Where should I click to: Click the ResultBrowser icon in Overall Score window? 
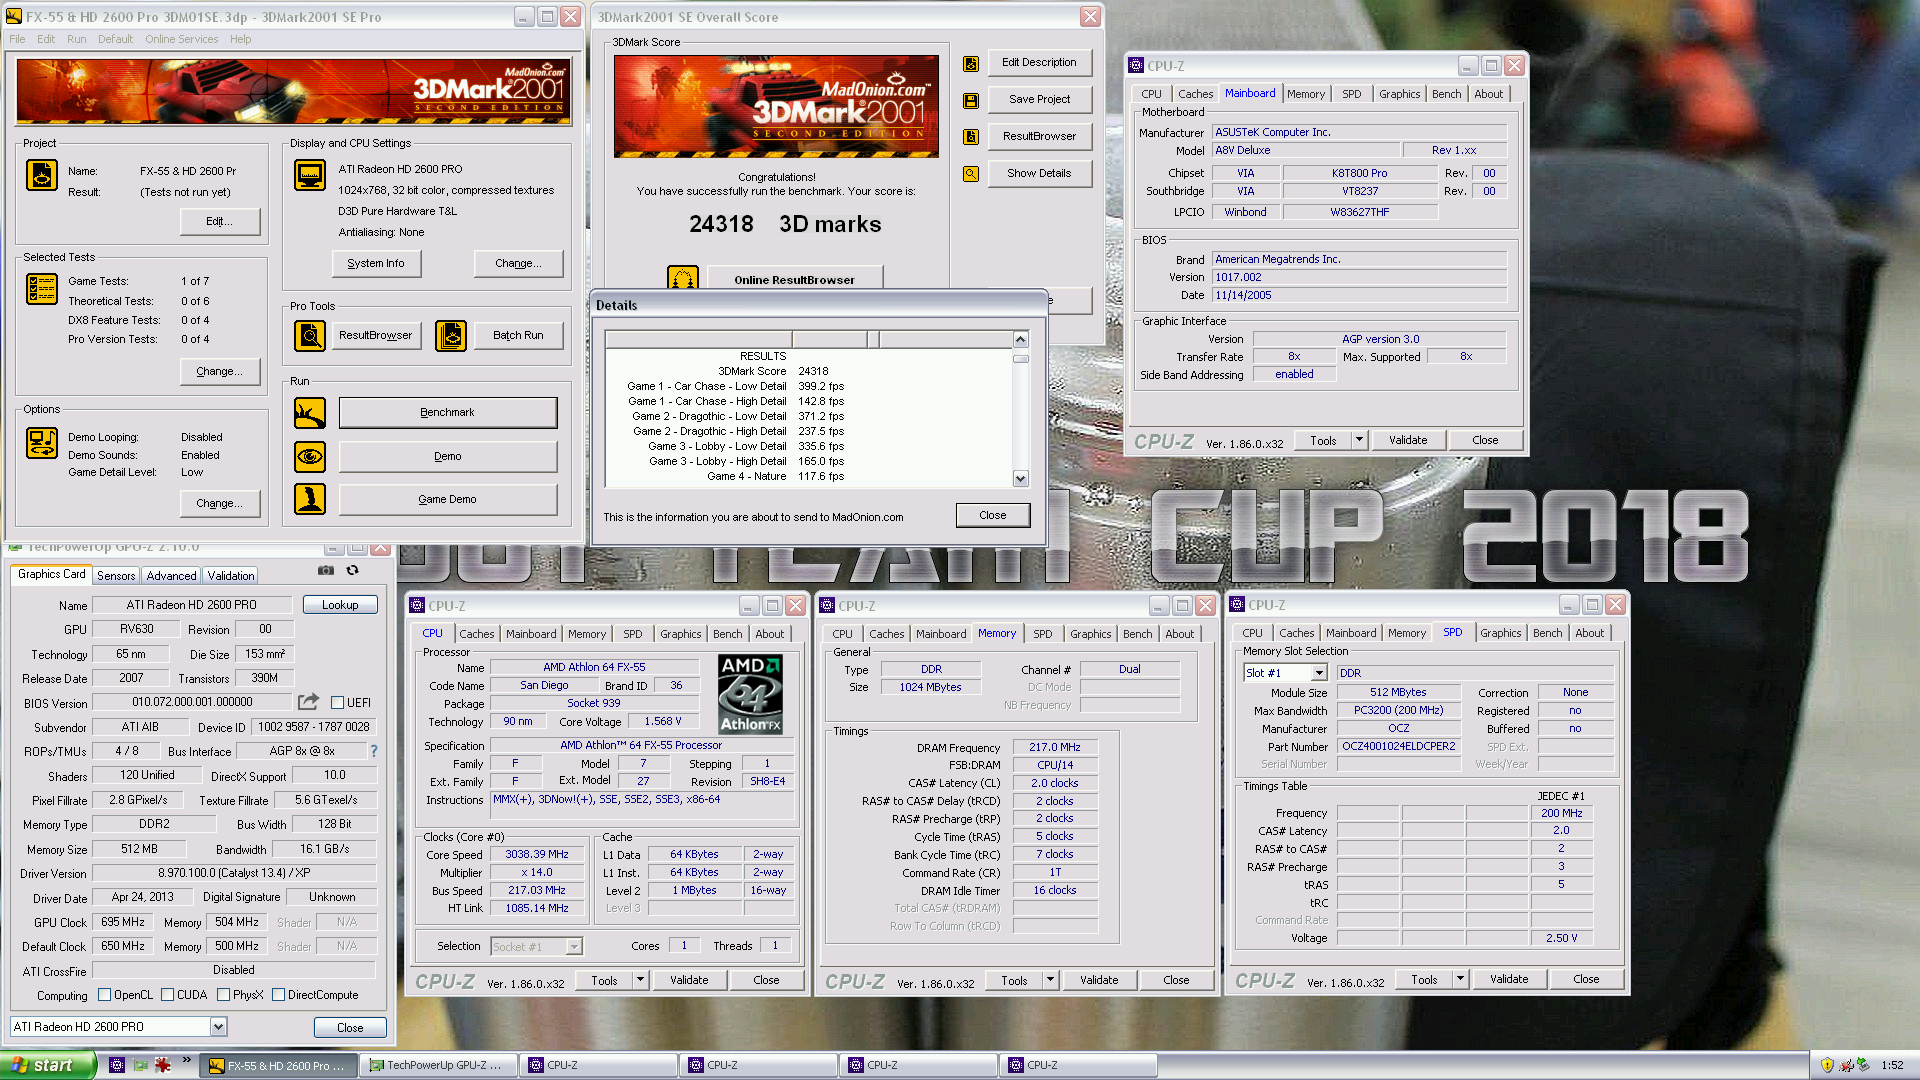coord(970,137)
